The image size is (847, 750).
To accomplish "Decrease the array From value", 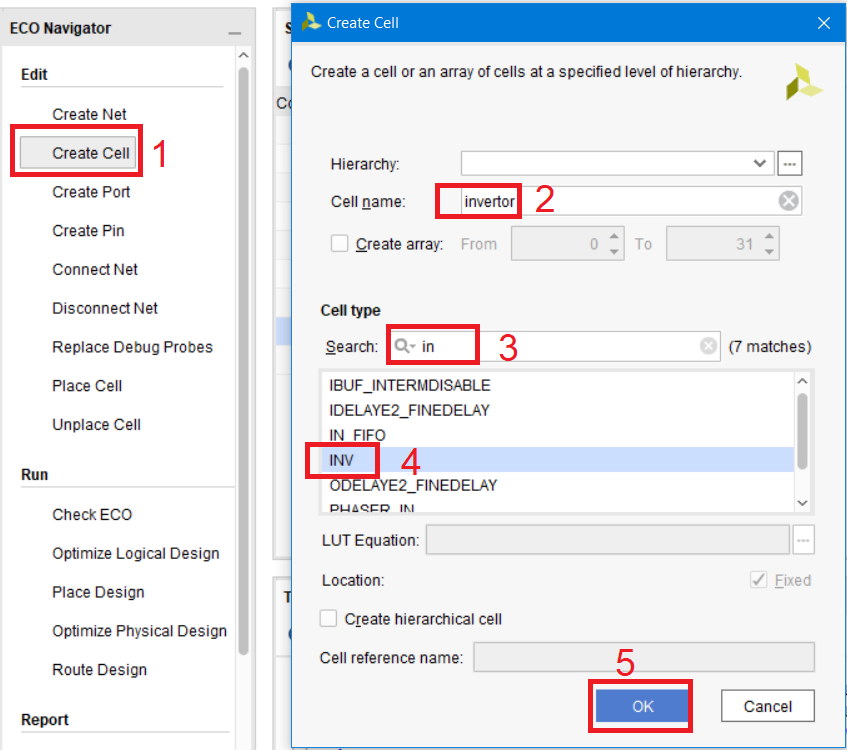I will pyautogui.click(x=614, y=251).
